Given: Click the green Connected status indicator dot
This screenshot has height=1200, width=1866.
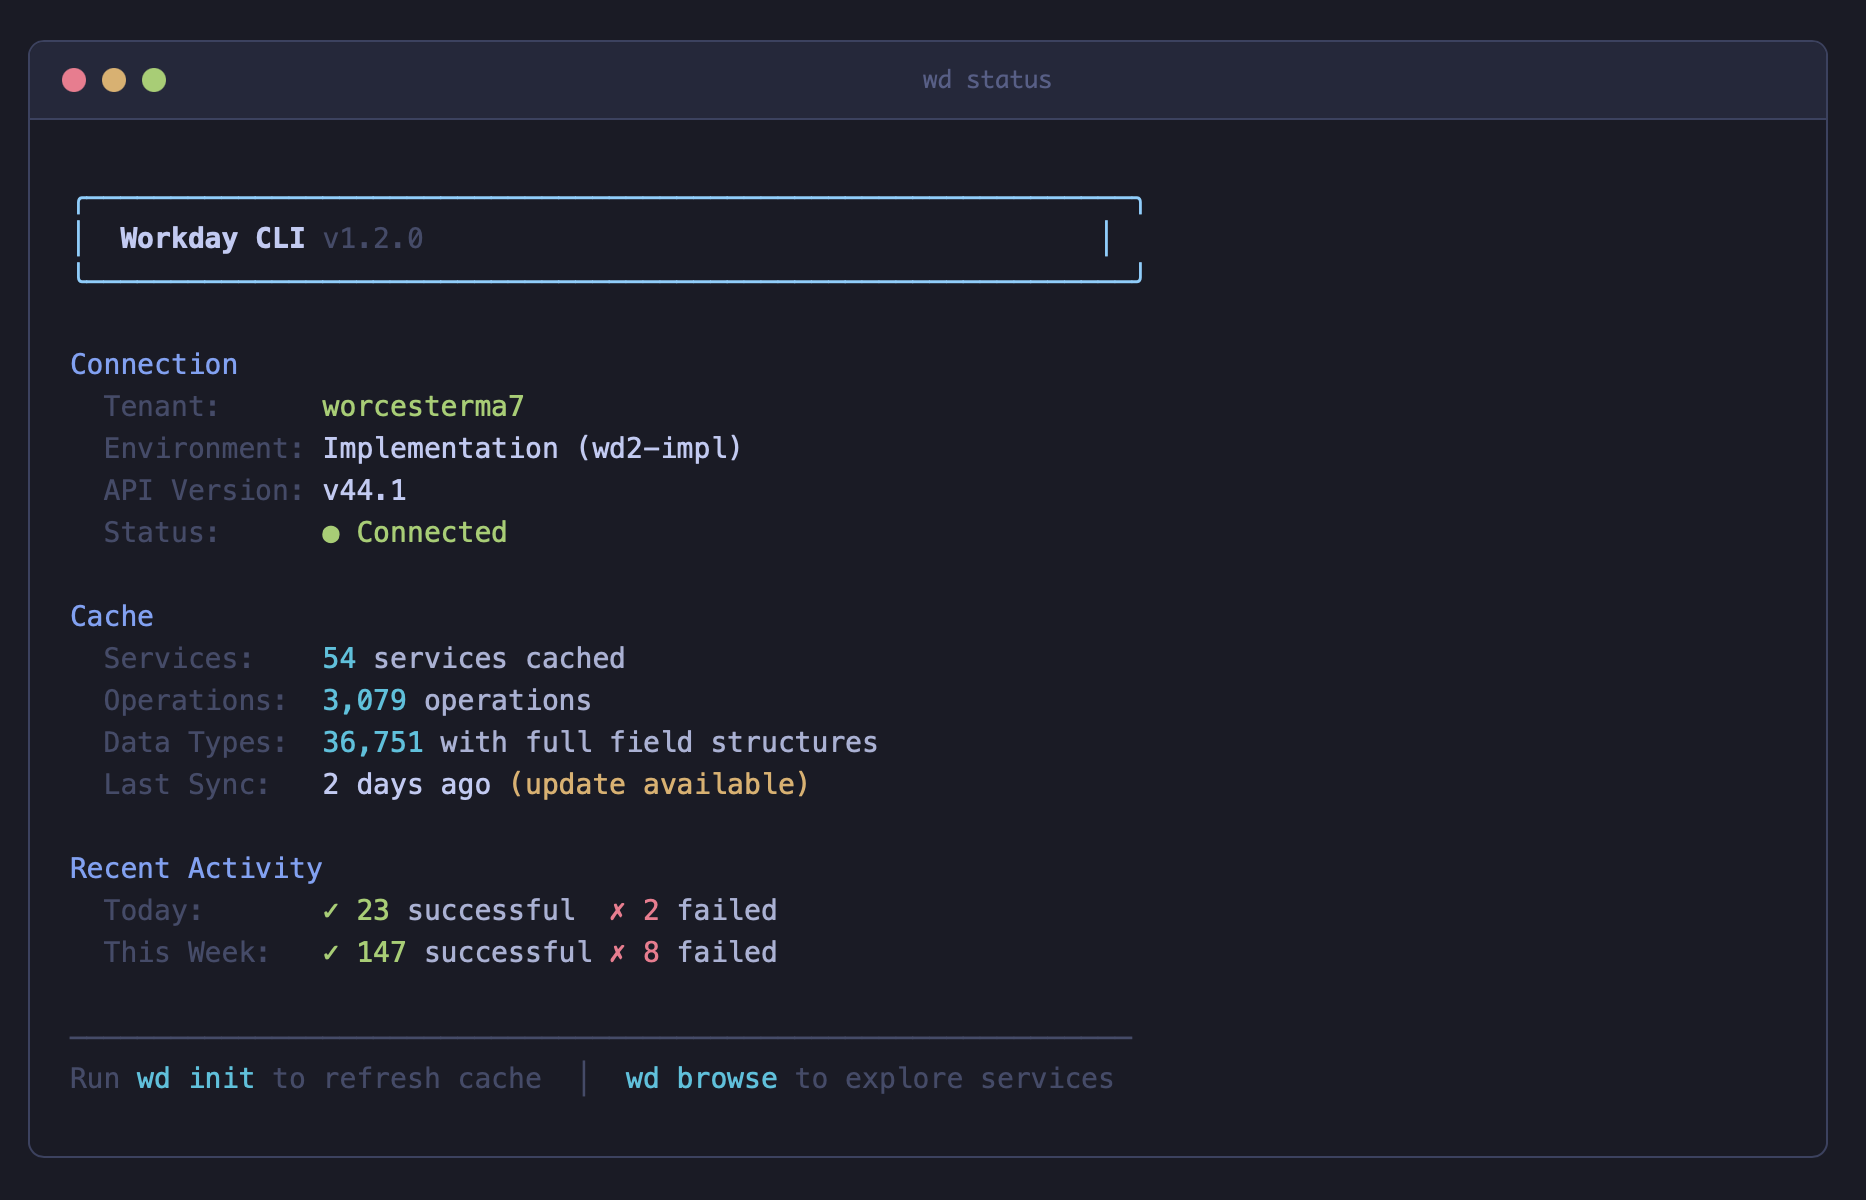Looking at the screenshot, I should [x=332, y=533].
